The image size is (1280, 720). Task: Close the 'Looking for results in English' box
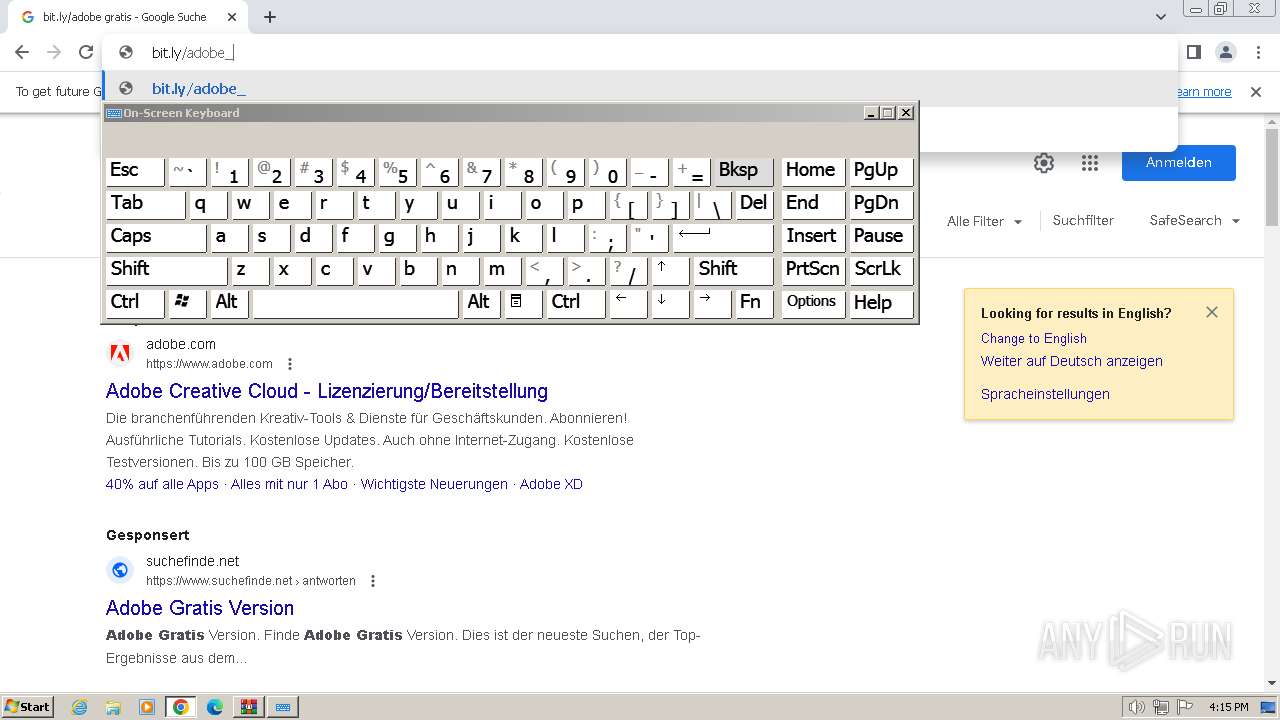point(1212,312)
